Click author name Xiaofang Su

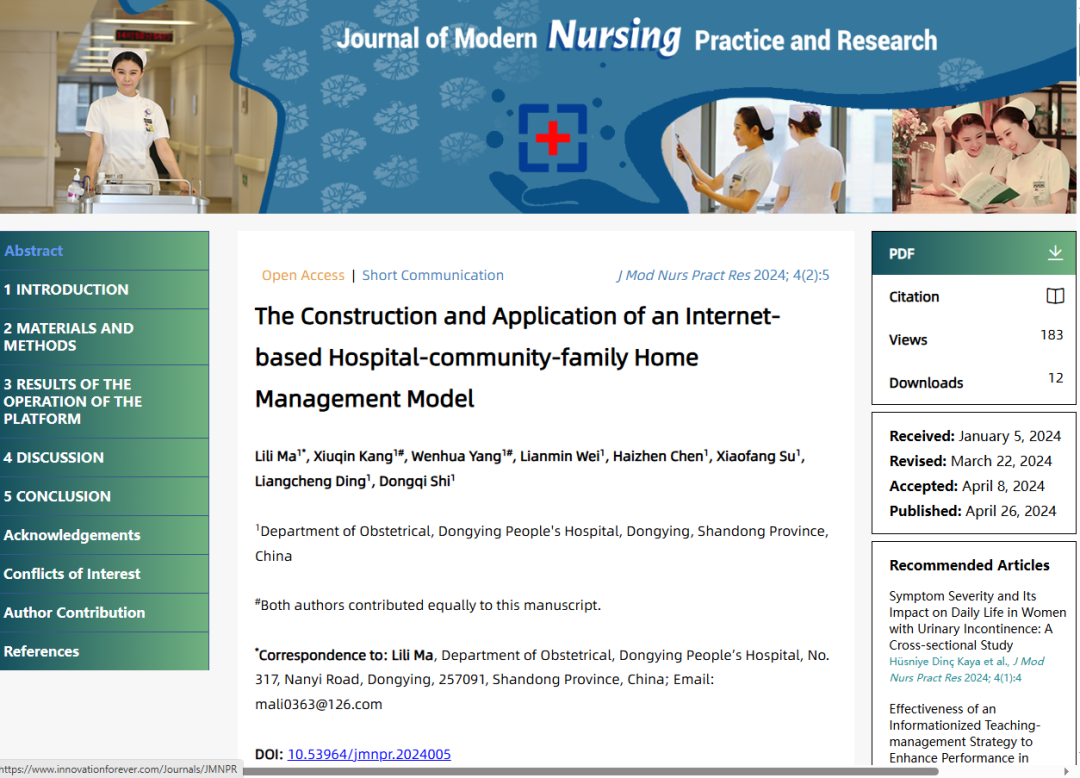pyautogui.click(x=756, y=456)
